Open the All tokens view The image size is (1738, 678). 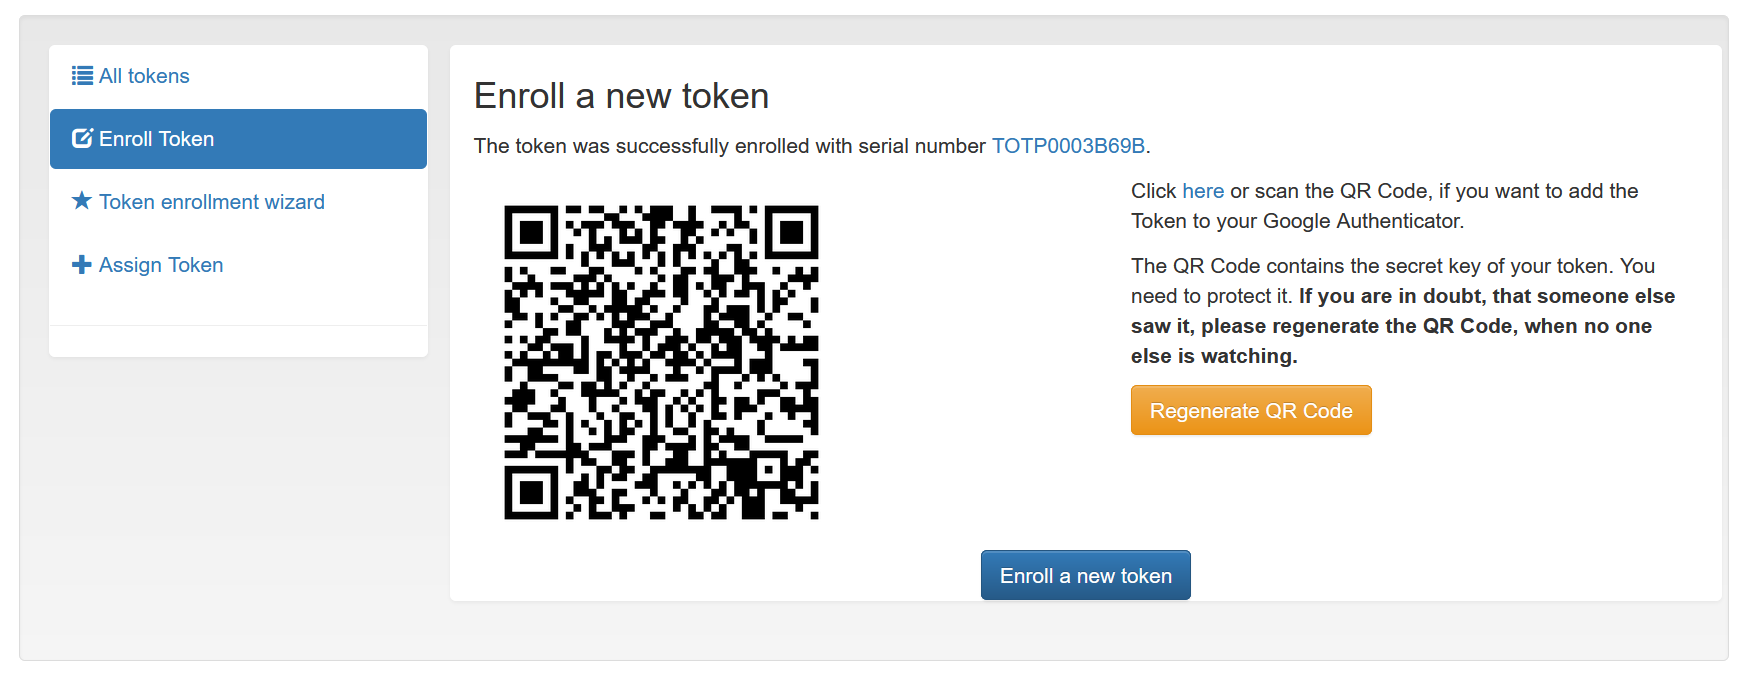145,76
